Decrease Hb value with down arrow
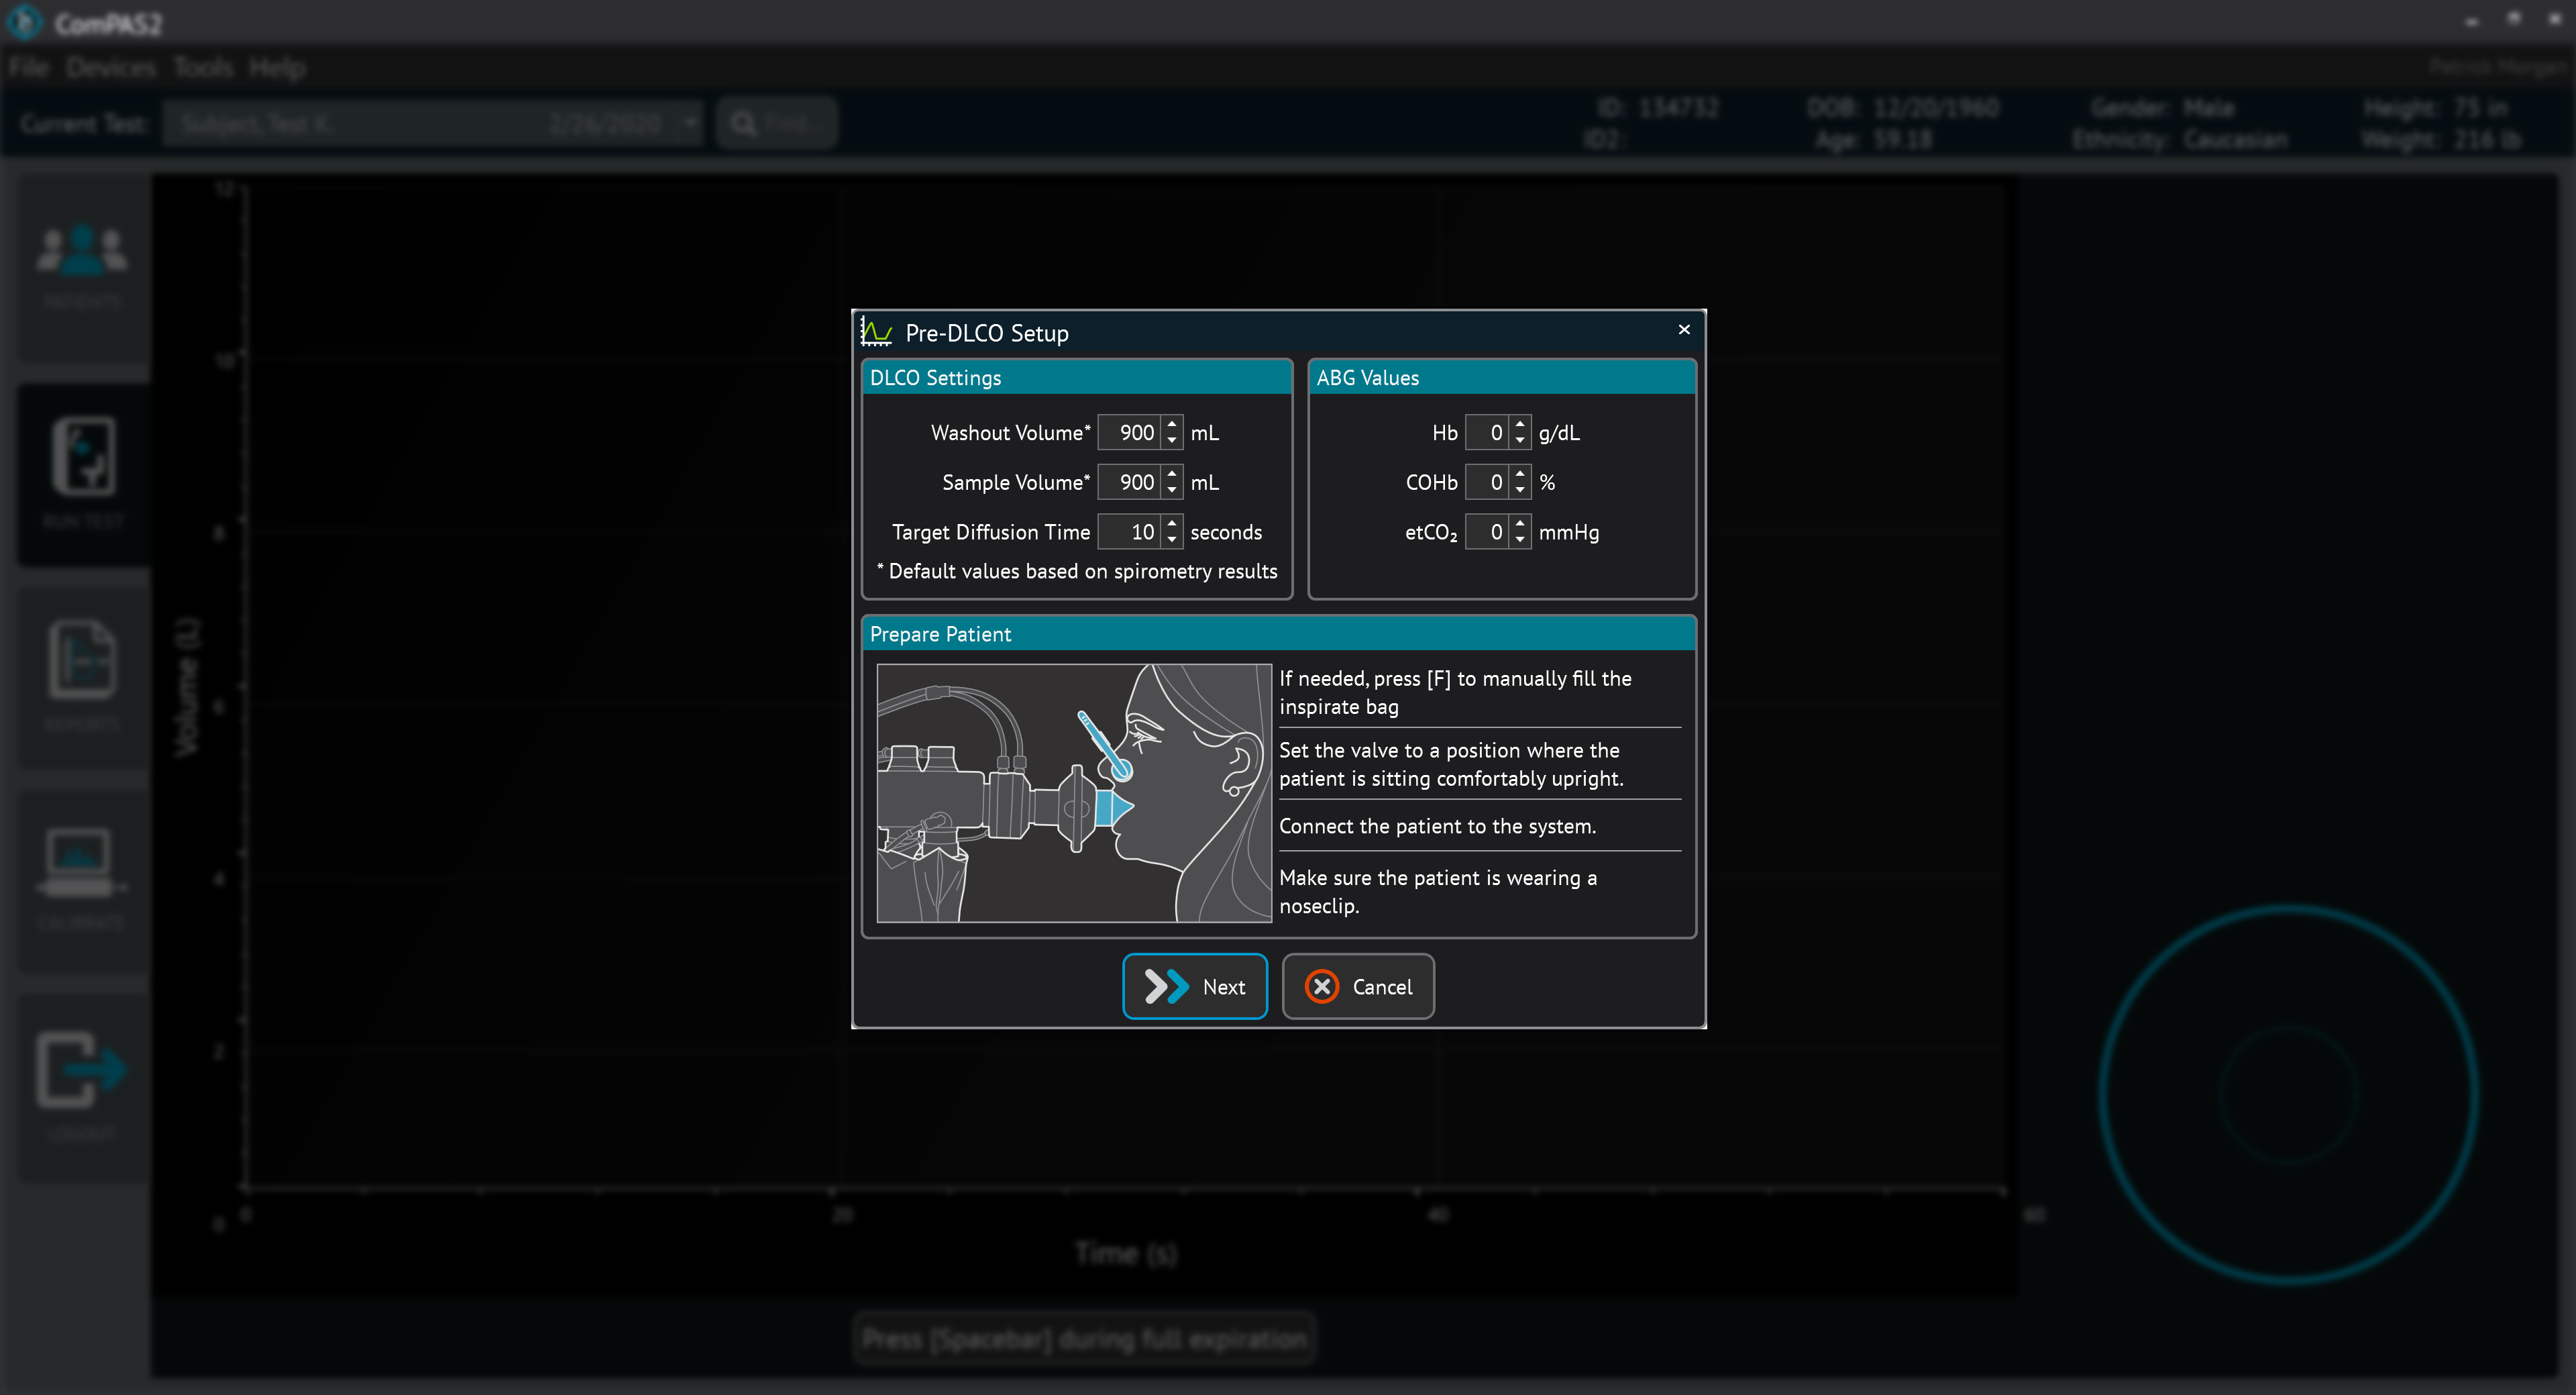 click(1520, 440)
